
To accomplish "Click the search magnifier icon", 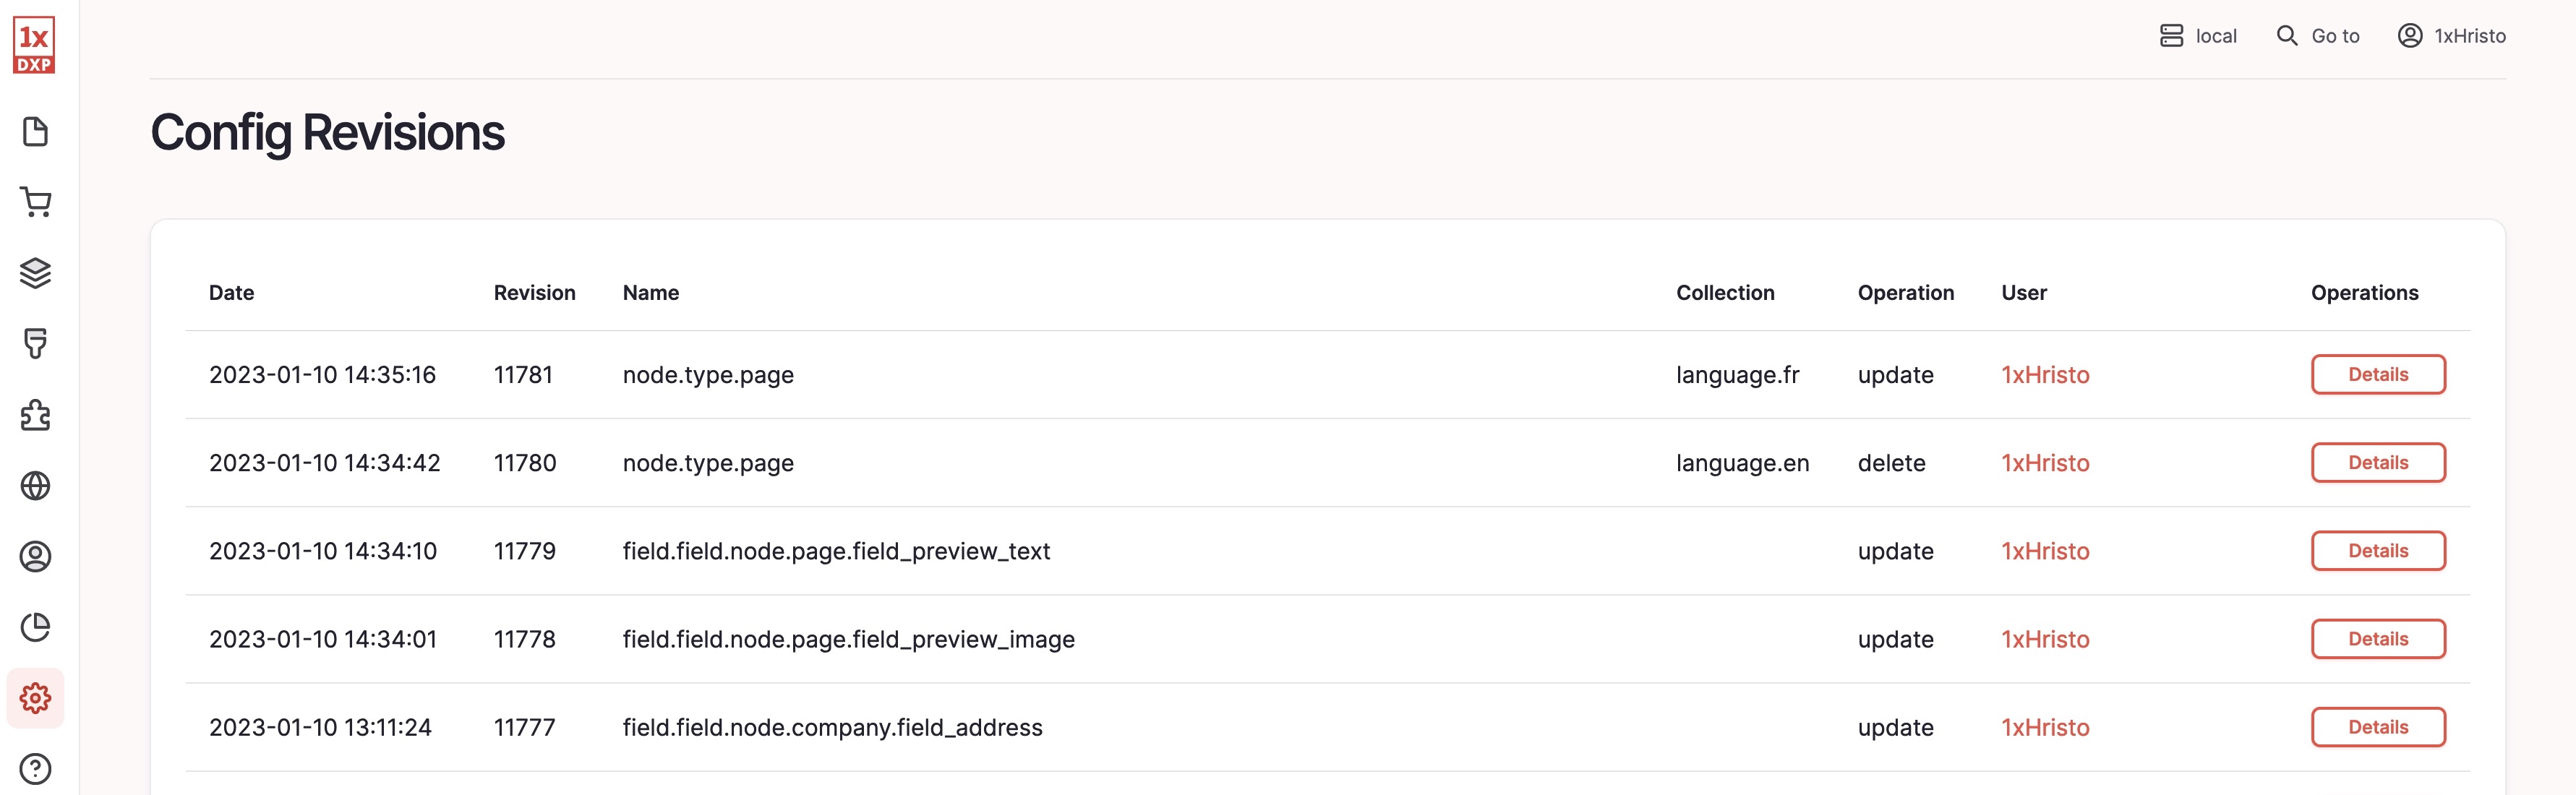I will click(2287, 36).
